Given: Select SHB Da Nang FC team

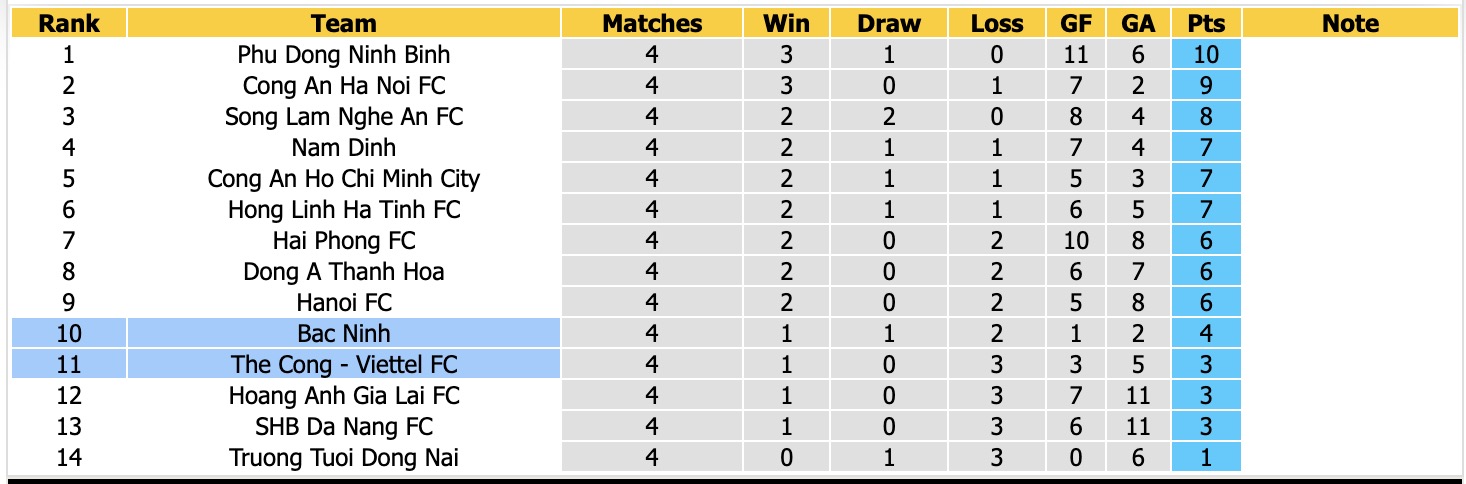Looking at the screenshot, I should coord(344,427).
